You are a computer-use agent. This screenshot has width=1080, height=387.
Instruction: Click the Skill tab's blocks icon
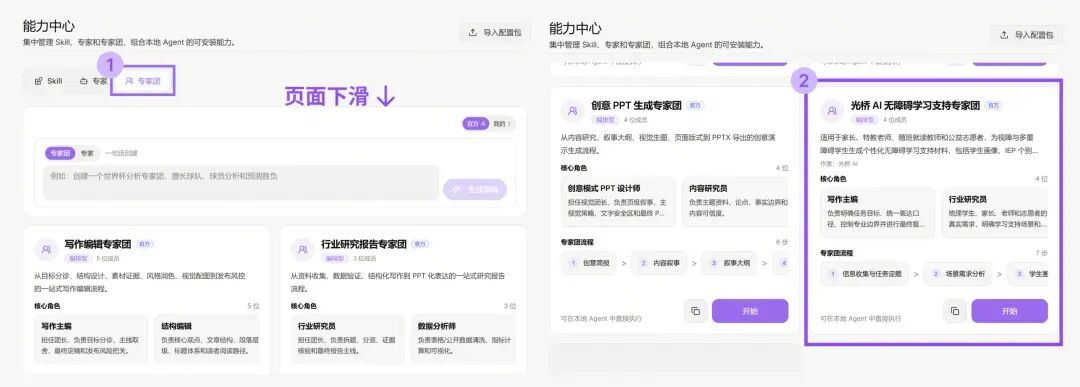(39, 81)
